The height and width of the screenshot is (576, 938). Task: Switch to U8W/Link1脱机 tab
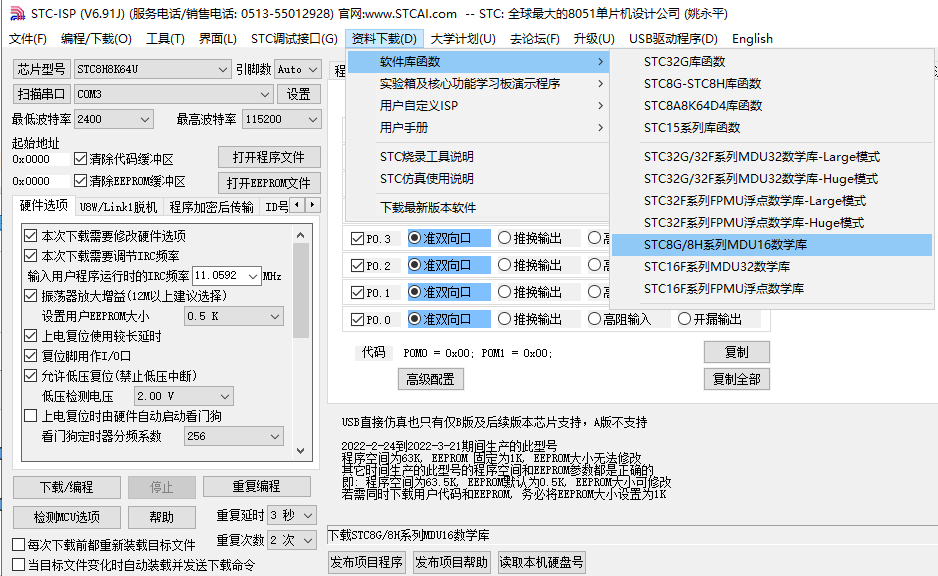pos(118,207)
